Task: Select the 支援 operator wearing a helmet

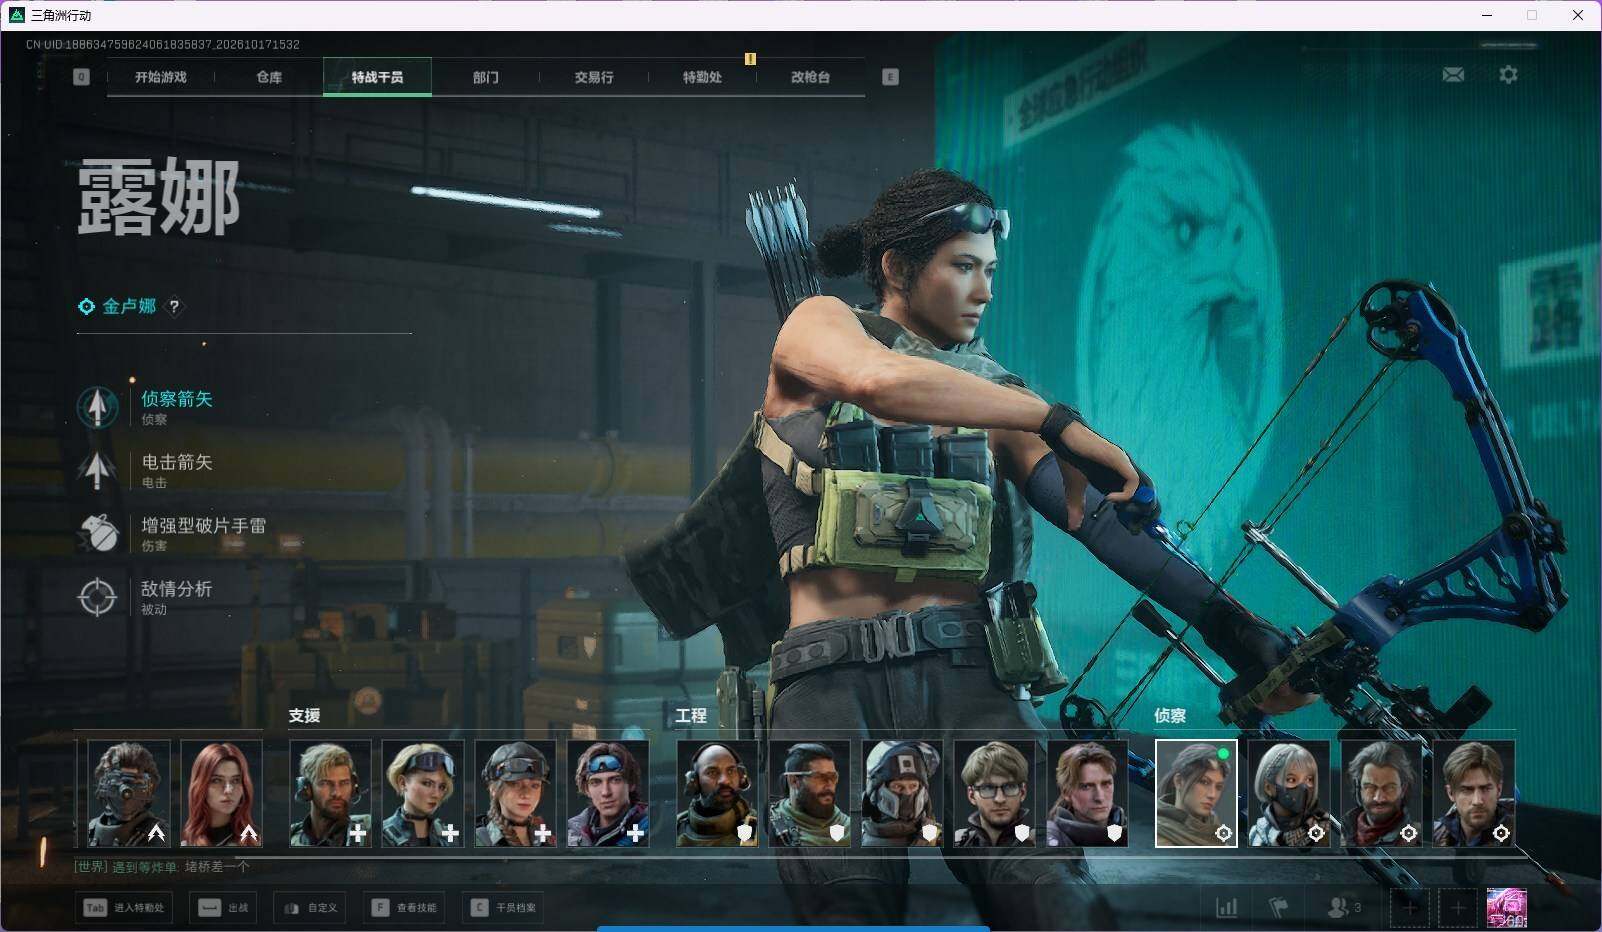Action: (515, 794)
